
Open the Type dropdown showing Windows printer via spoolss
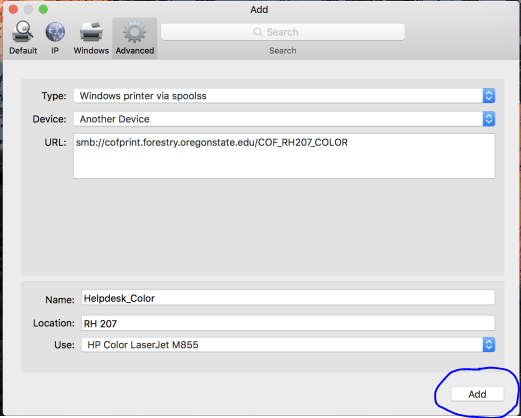coord(284,96)
